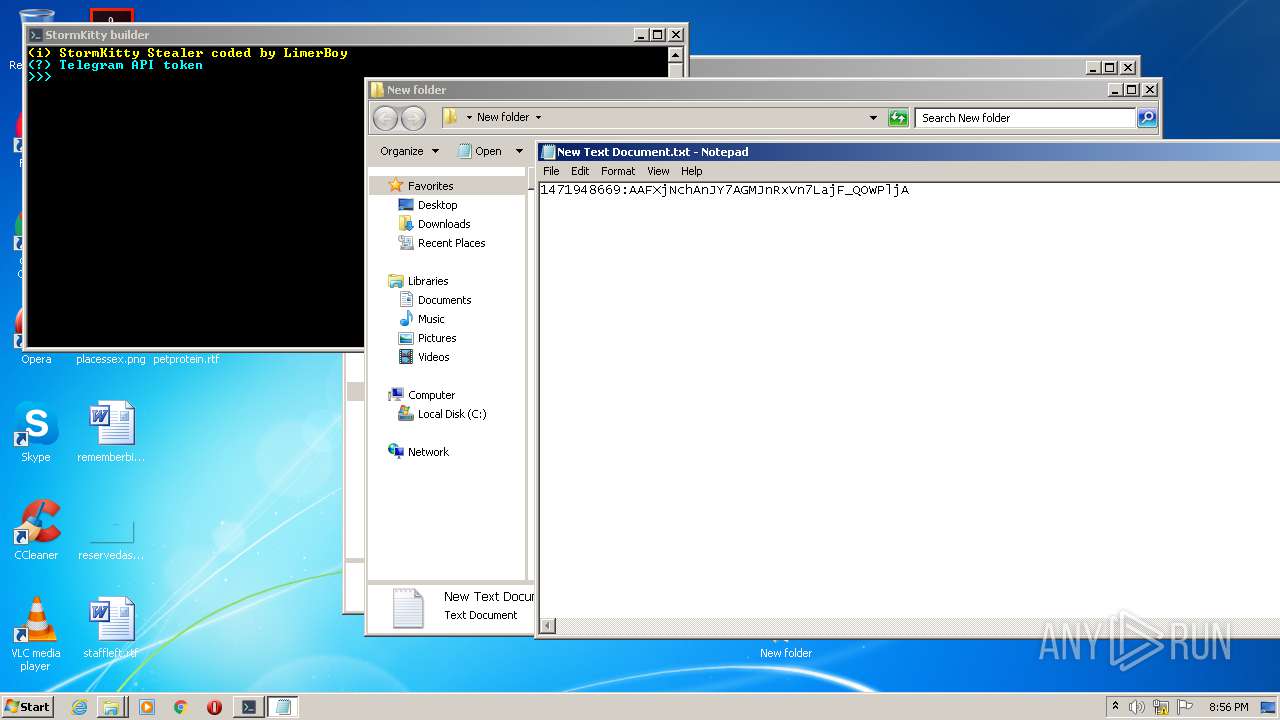
Task: Click the Open button in Explorer toolbar
Action: [481, 151]
